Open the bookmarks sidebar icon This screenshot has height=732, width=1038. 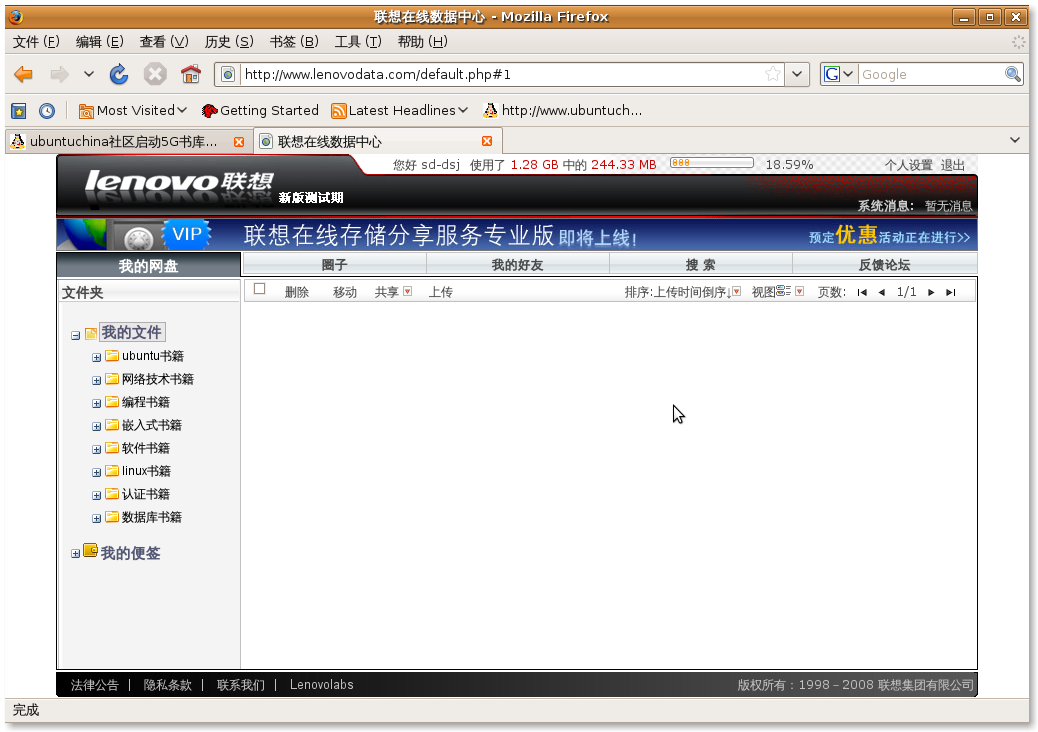(19, 111)
